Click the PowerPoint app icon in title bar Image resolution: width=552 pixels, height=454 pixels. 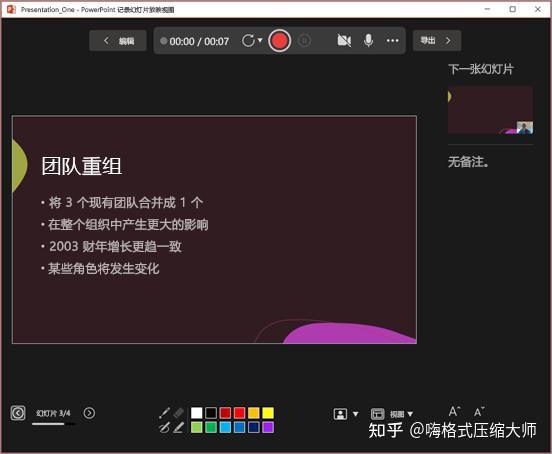coord(11,9)
